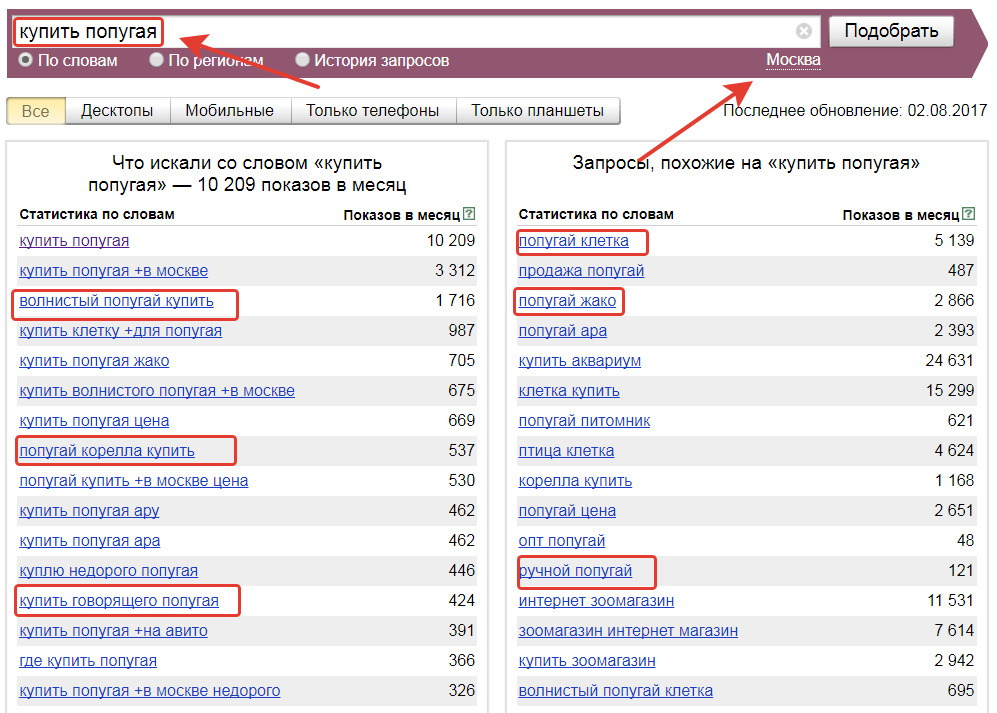Click help icon in left table header
This screenshot has width=997, height=713.
pos(469,214)
